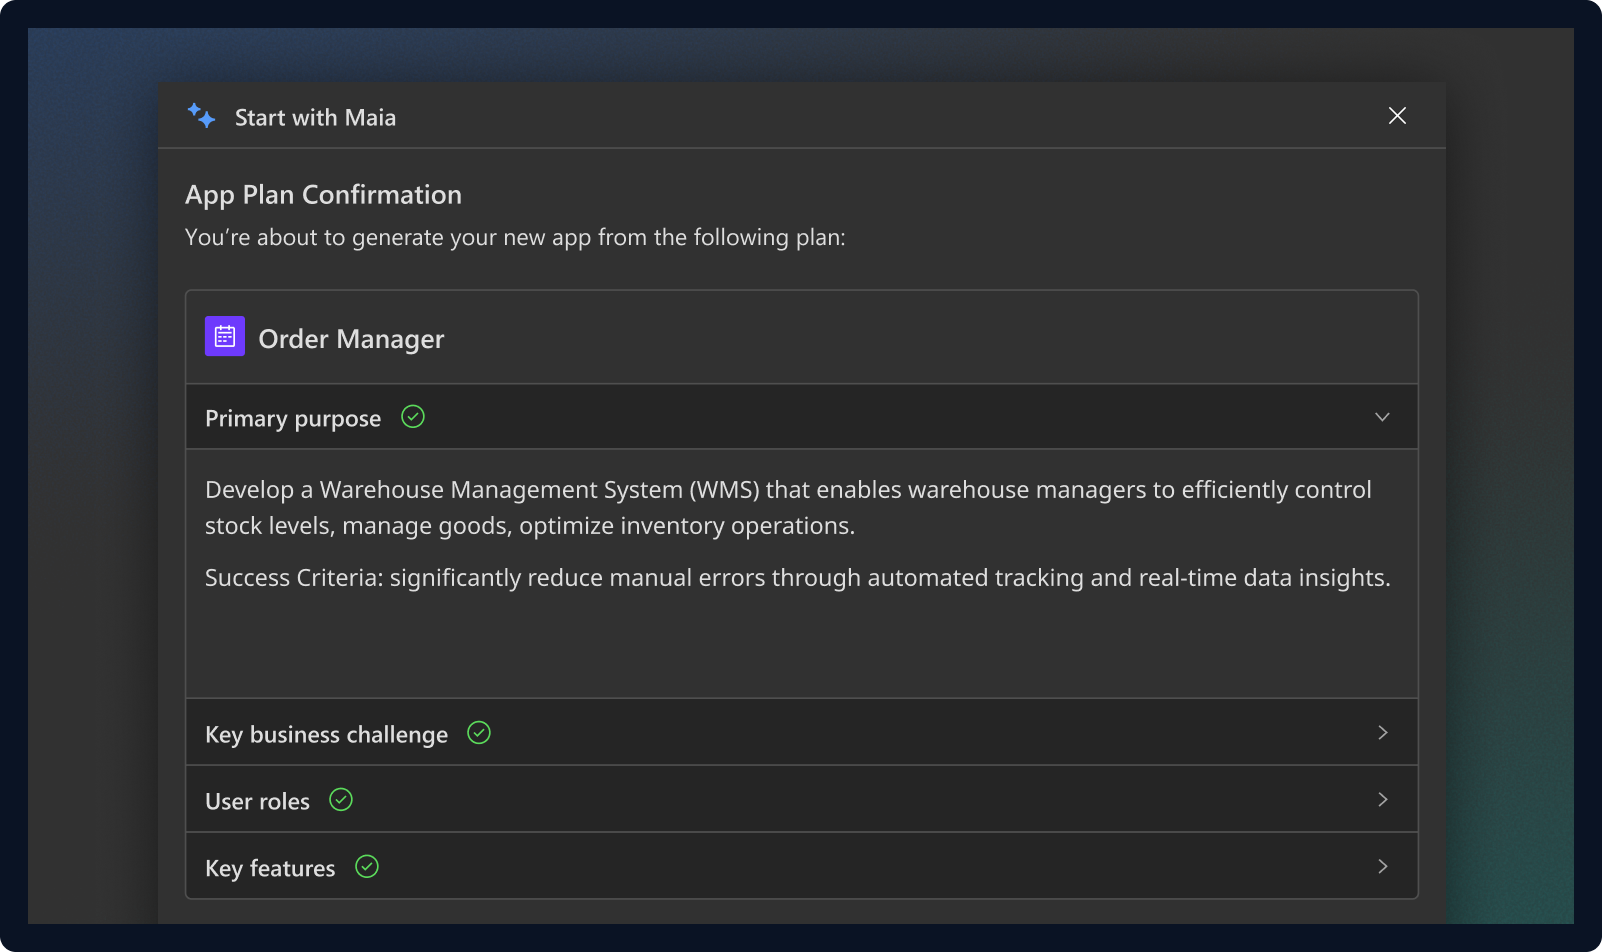Expand Key business challenge with right chevron
Screen dimensions: 1602x952
1382,733
